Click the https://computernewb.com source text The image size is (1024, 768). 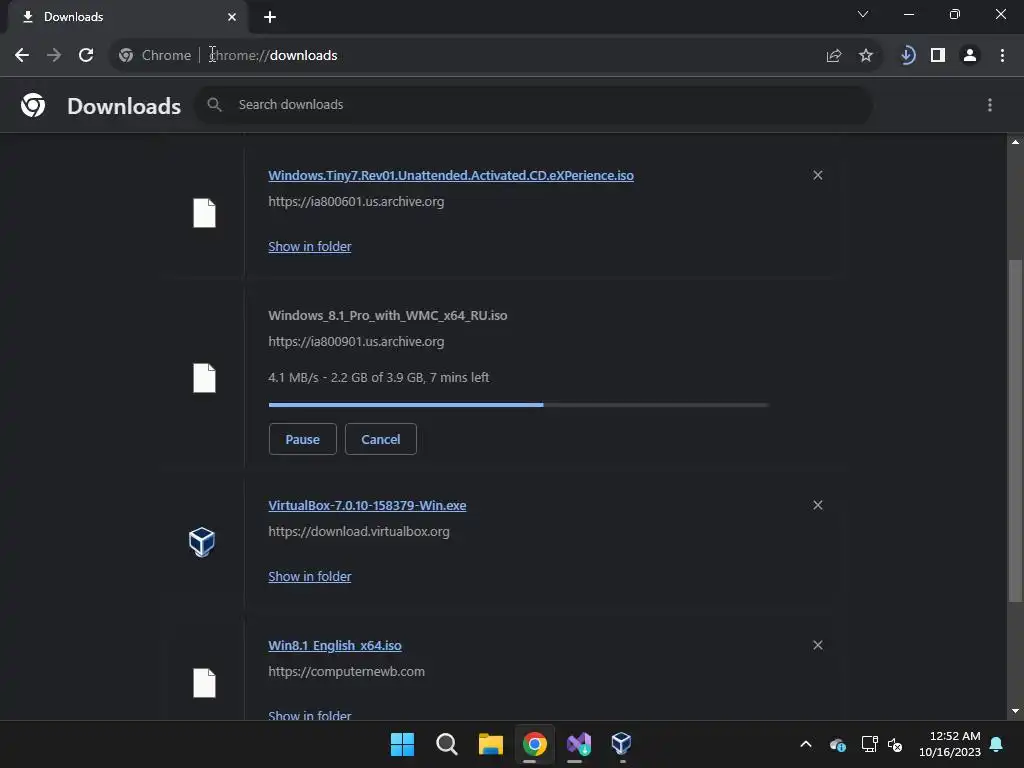(346, 671)
